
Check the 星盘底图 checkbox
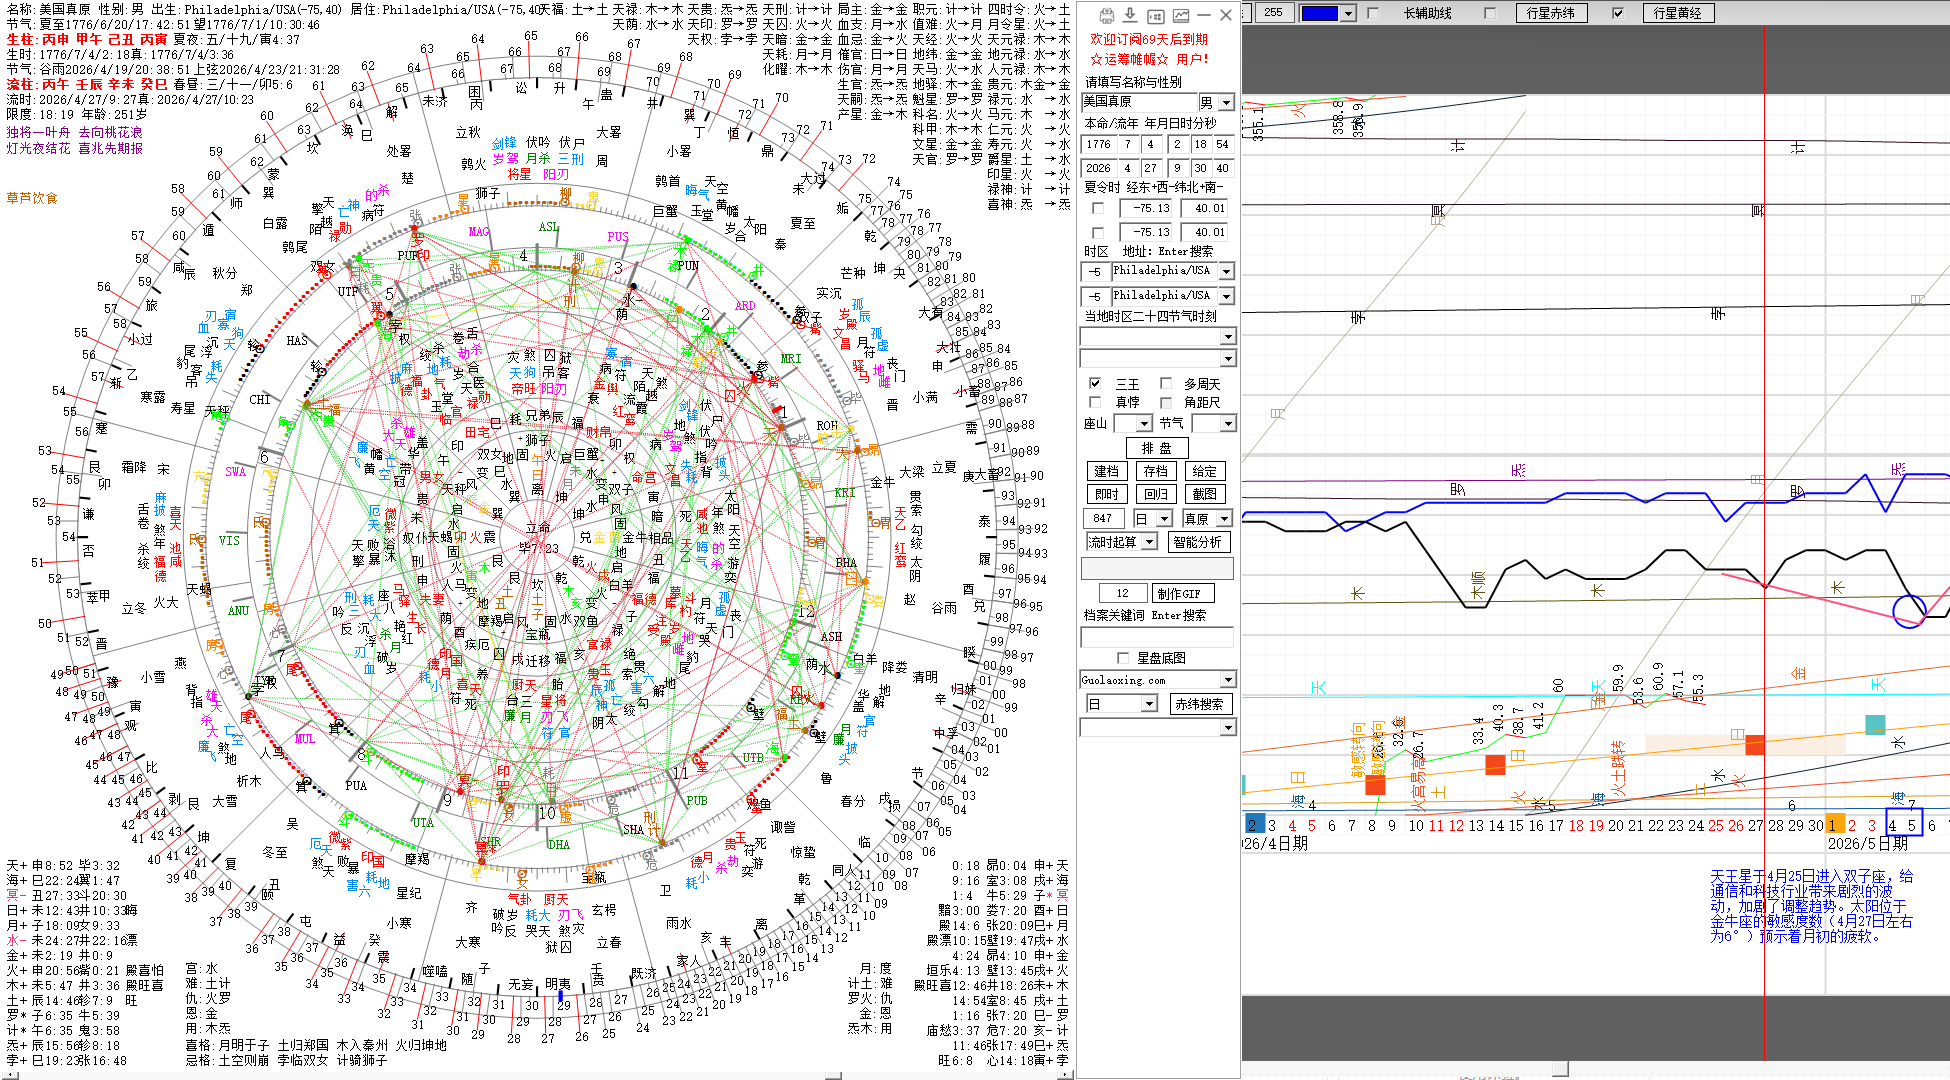pyautogui.click(x=1123, y=658)
